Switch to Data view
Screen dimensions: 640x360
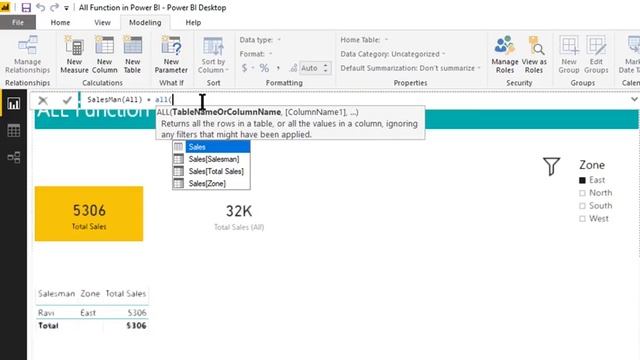13,131
